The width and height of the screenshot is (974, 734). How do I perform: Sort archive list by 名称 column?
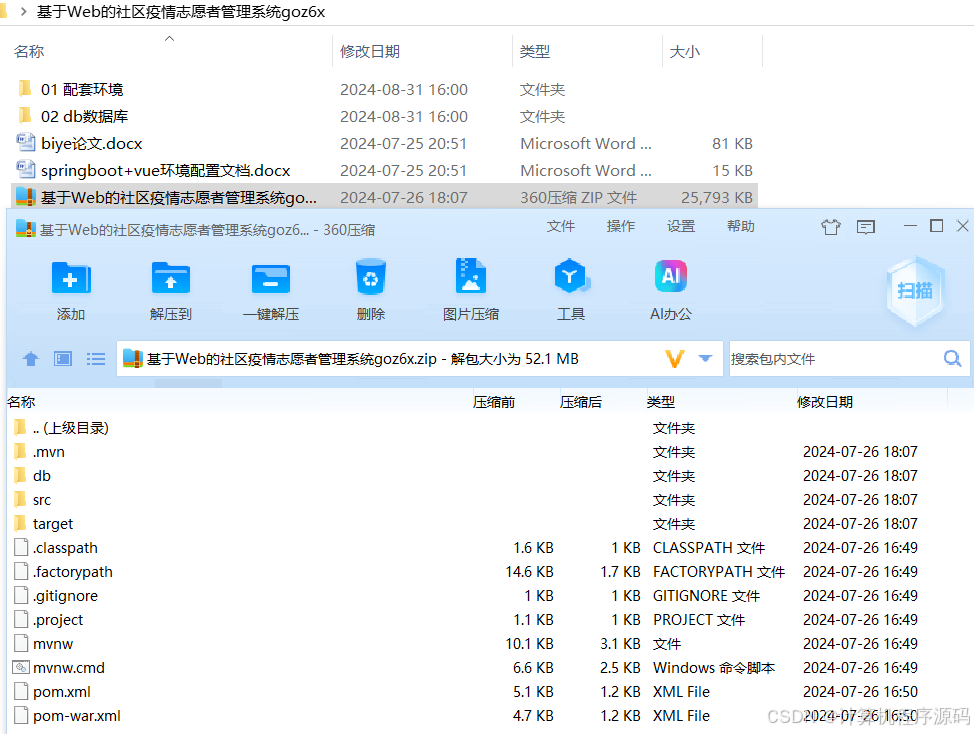tap(21, 402)
